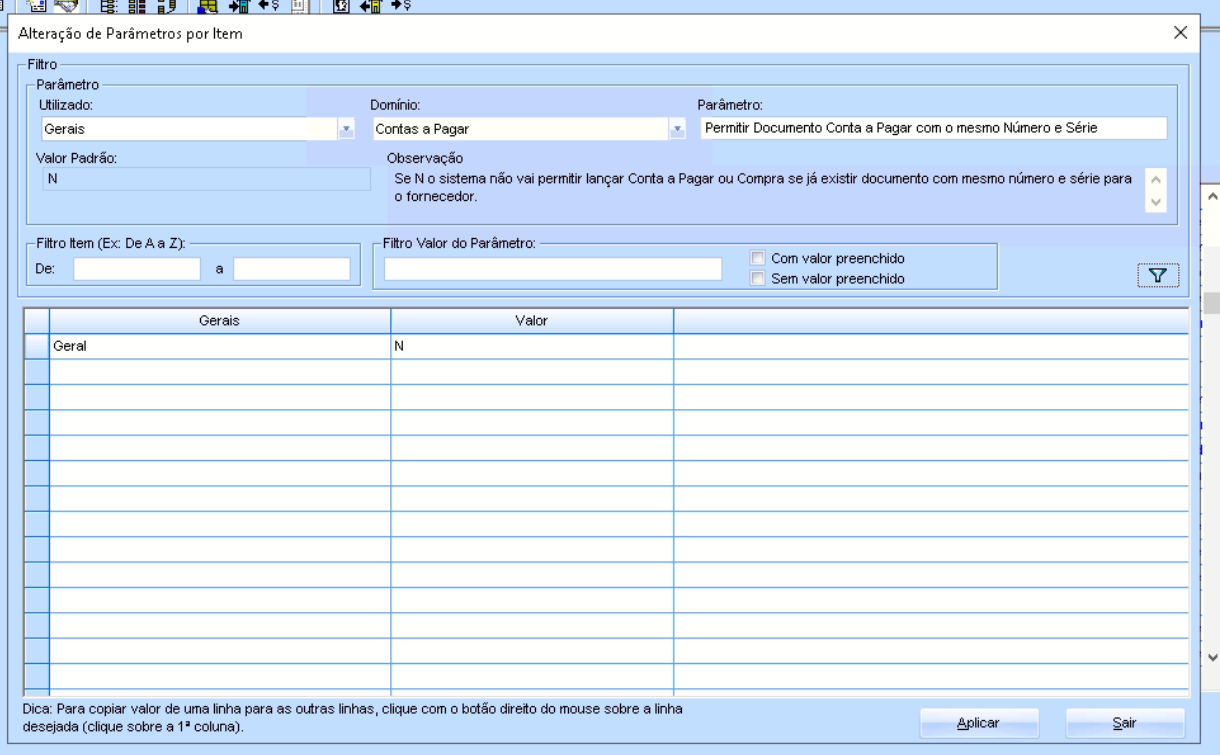Click the funnel filter icon button
This screenshot has width=1220, height=755.
[x=1158, y=275]
